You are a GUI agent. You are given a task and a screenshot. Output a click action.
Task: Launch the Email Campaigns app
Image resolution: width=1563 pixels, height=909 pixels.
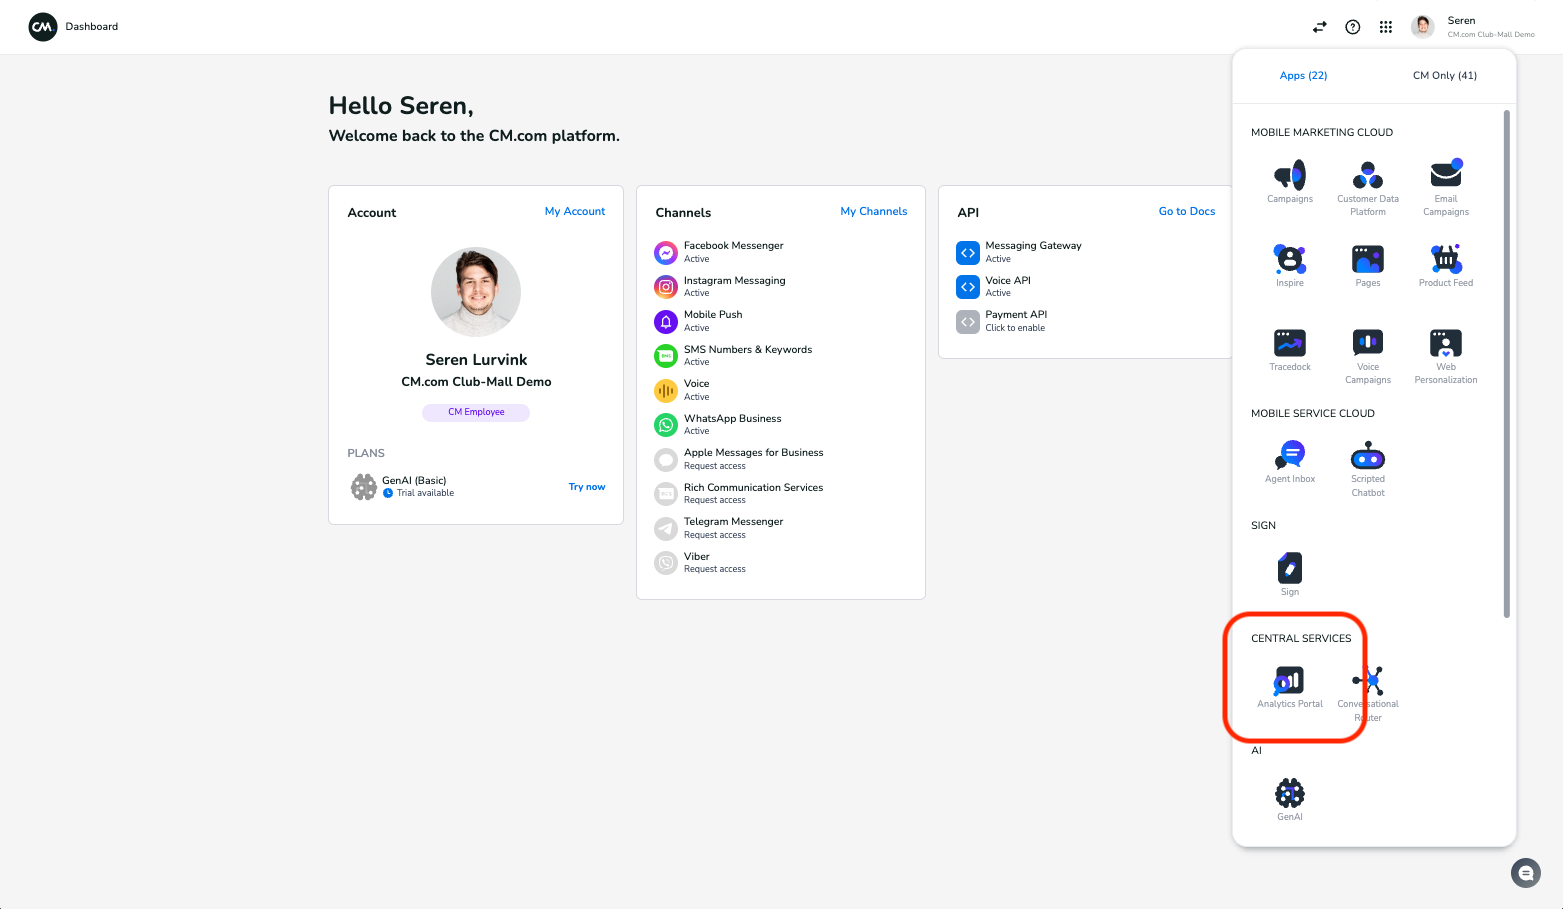tap(1445, 174)
